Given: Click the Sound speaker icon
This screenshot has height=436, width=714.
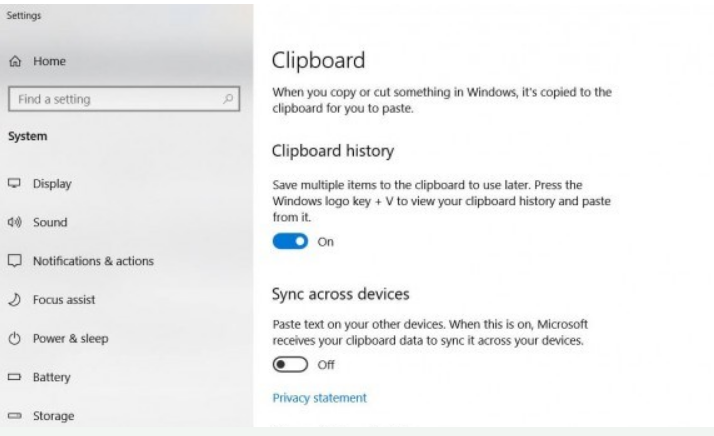Looking at the screenshot, I should pos(14,223).
